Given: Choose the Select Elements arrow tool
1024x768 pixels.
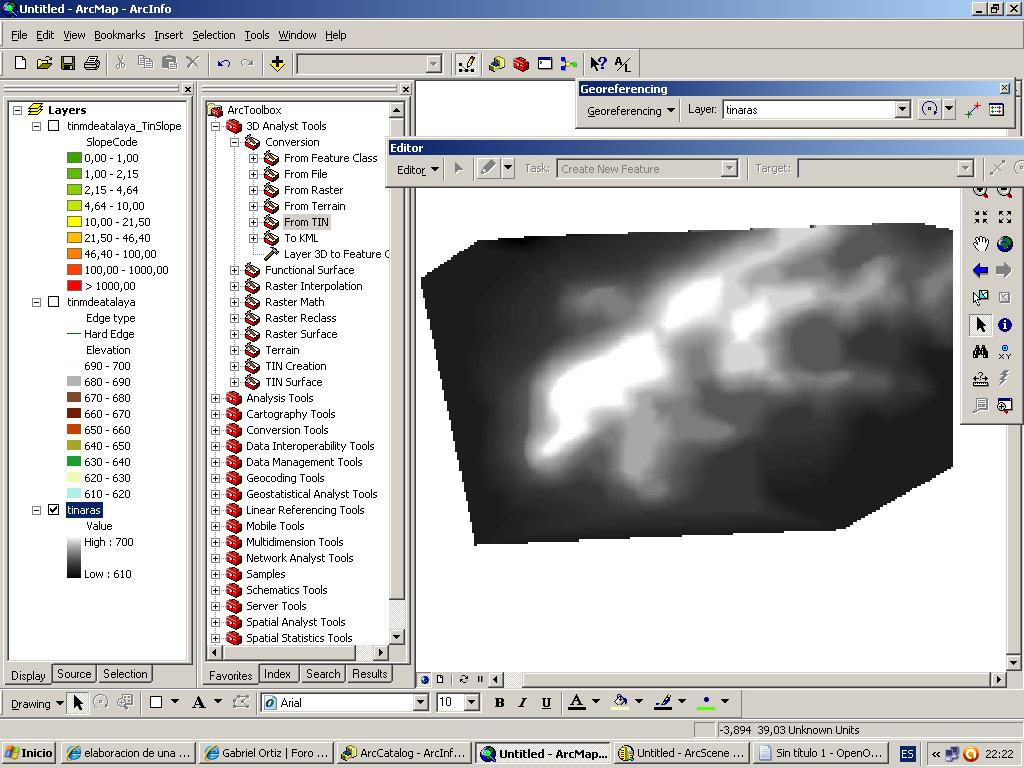Looking at the screenshot, I should click(980, 325).
